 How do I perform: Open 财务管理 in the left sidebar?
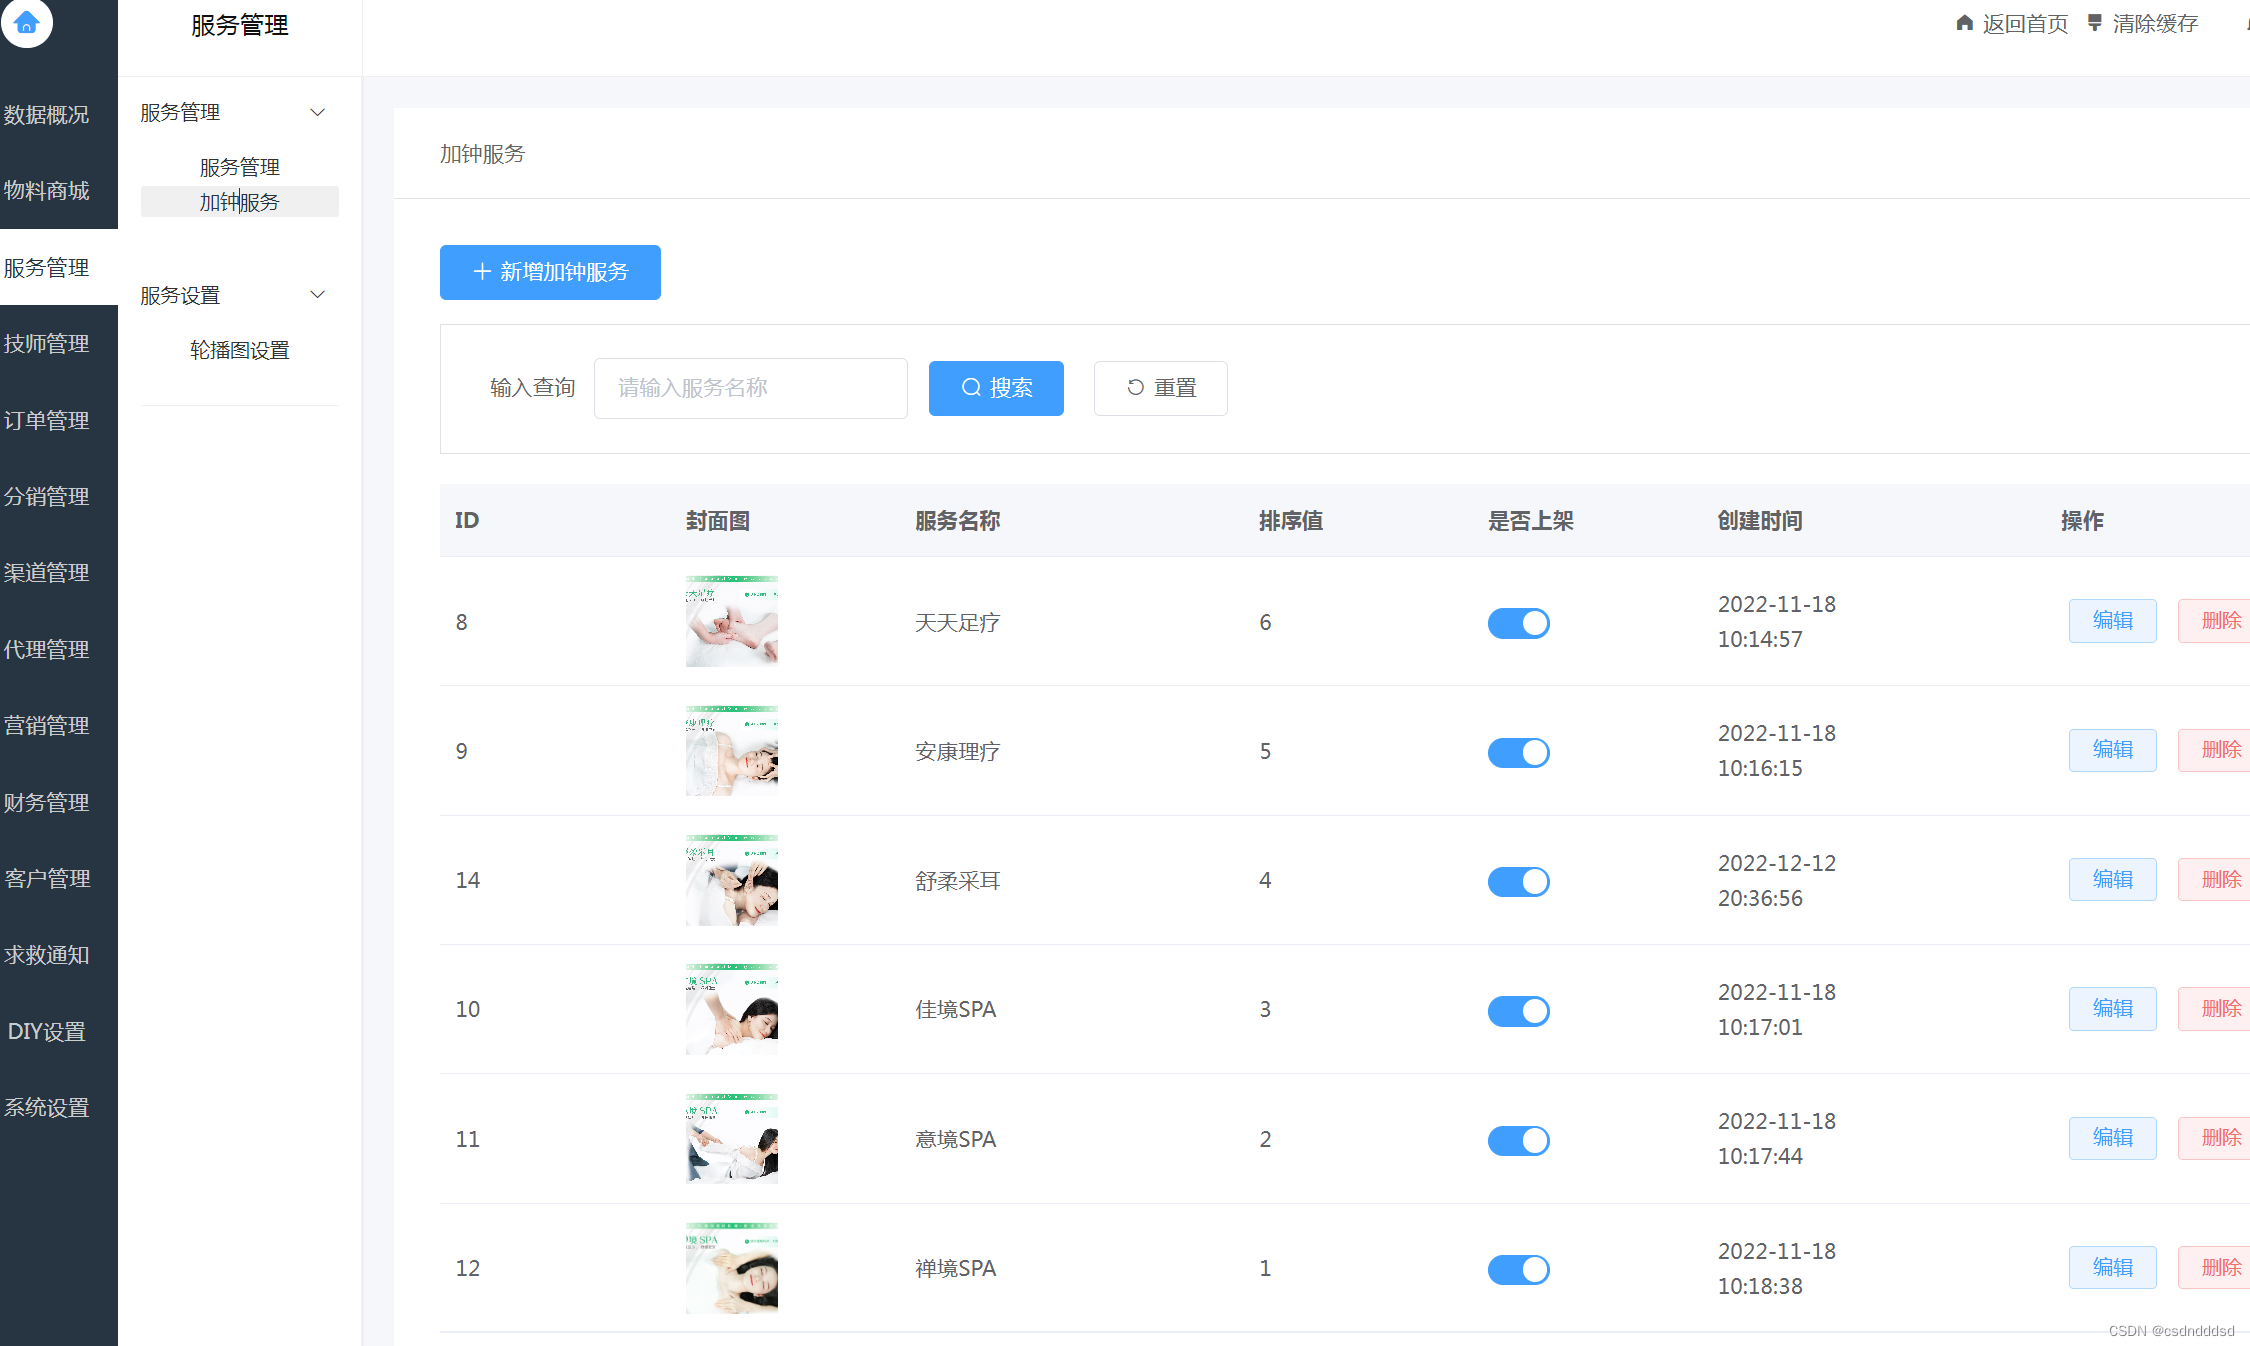(46, 802)
